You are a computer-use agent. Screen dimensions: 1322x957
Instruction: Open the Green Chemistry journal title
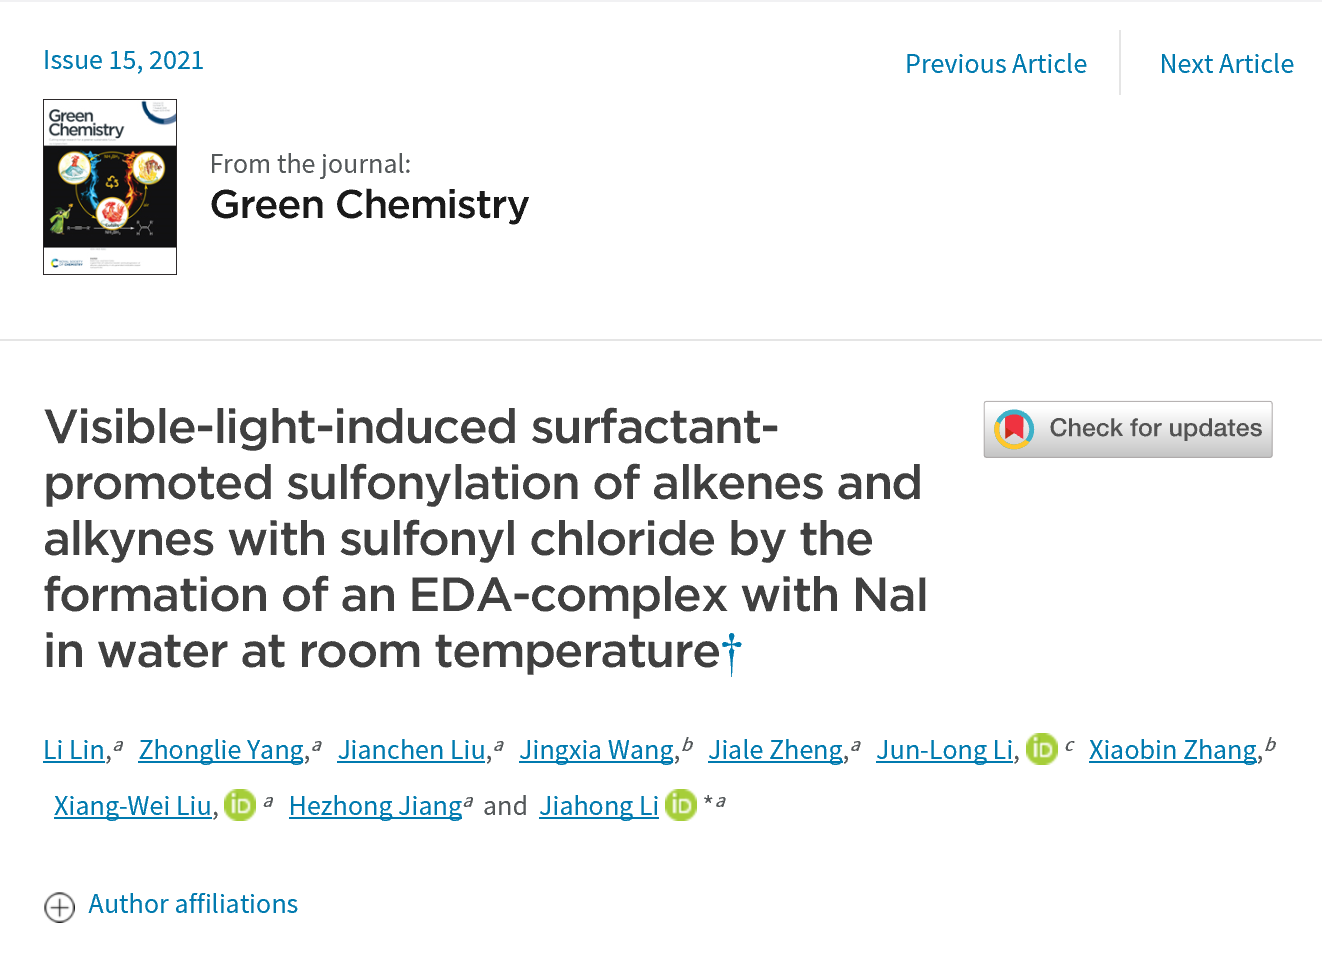pos(369,205)
